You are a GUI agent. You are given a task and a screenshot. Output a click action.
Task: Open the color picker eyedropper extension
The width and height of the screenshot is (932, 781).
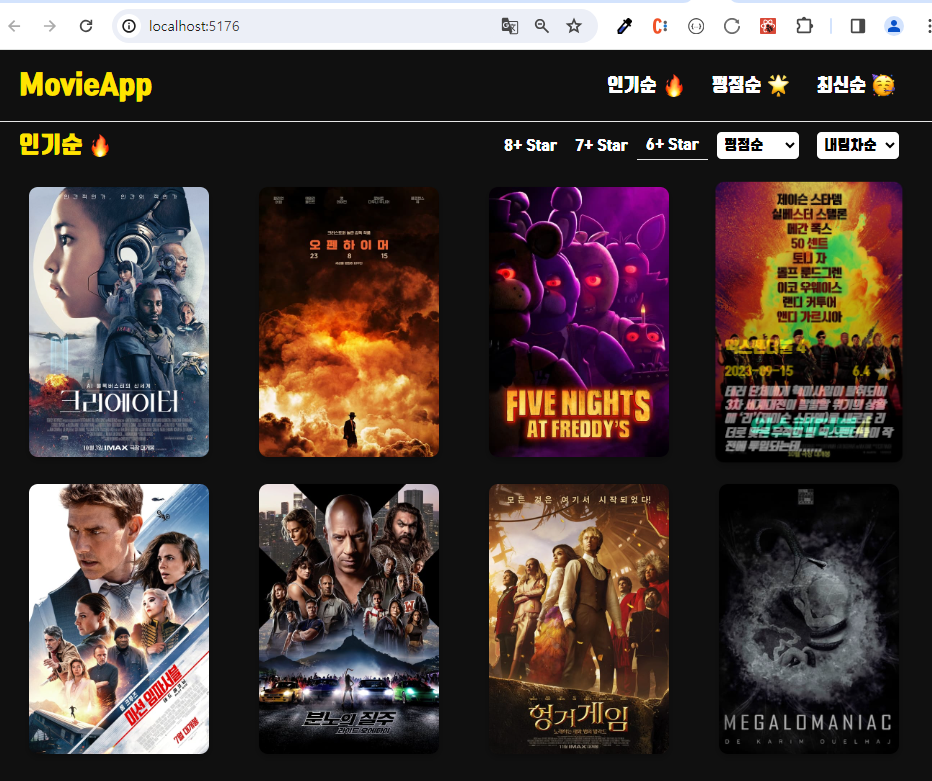click(624, 26)
